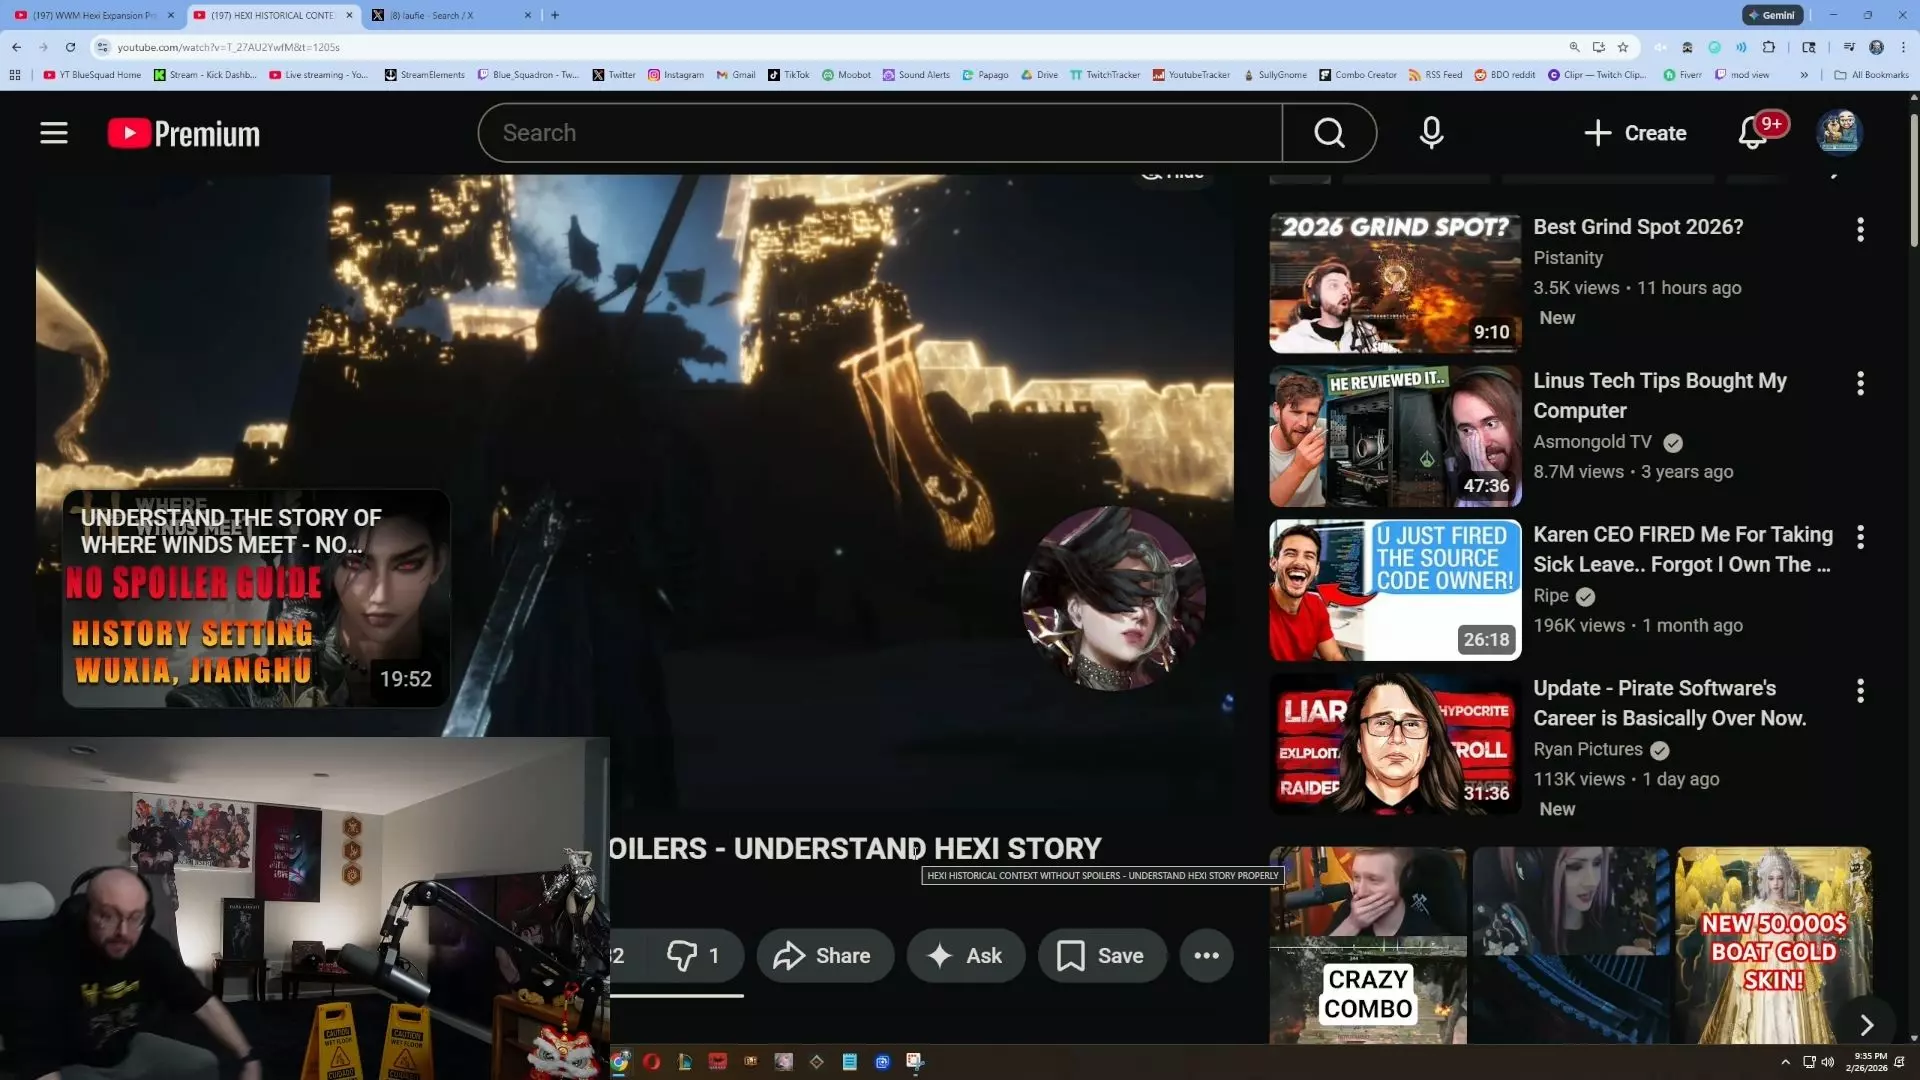The image size is (1920, 1080).
Task: Click the search magnifier button
Action: [1329, 133]
